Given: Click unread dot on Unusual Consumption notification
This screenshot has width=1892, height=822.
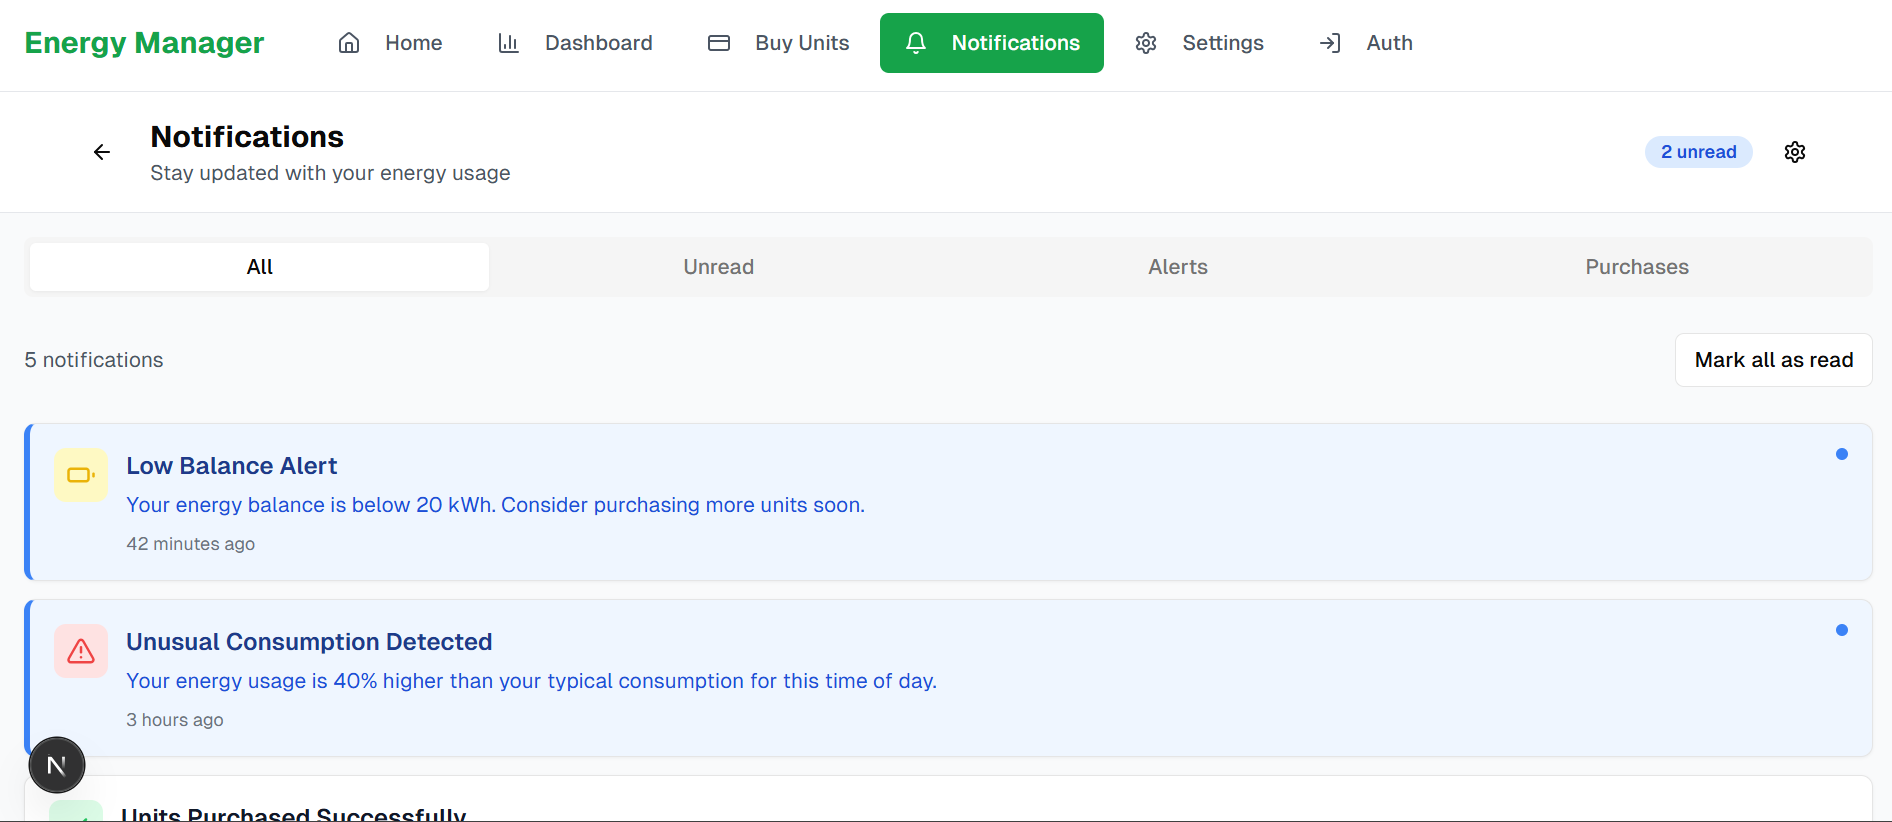Looking at the screenshot, I should (x=1841, y=630).
